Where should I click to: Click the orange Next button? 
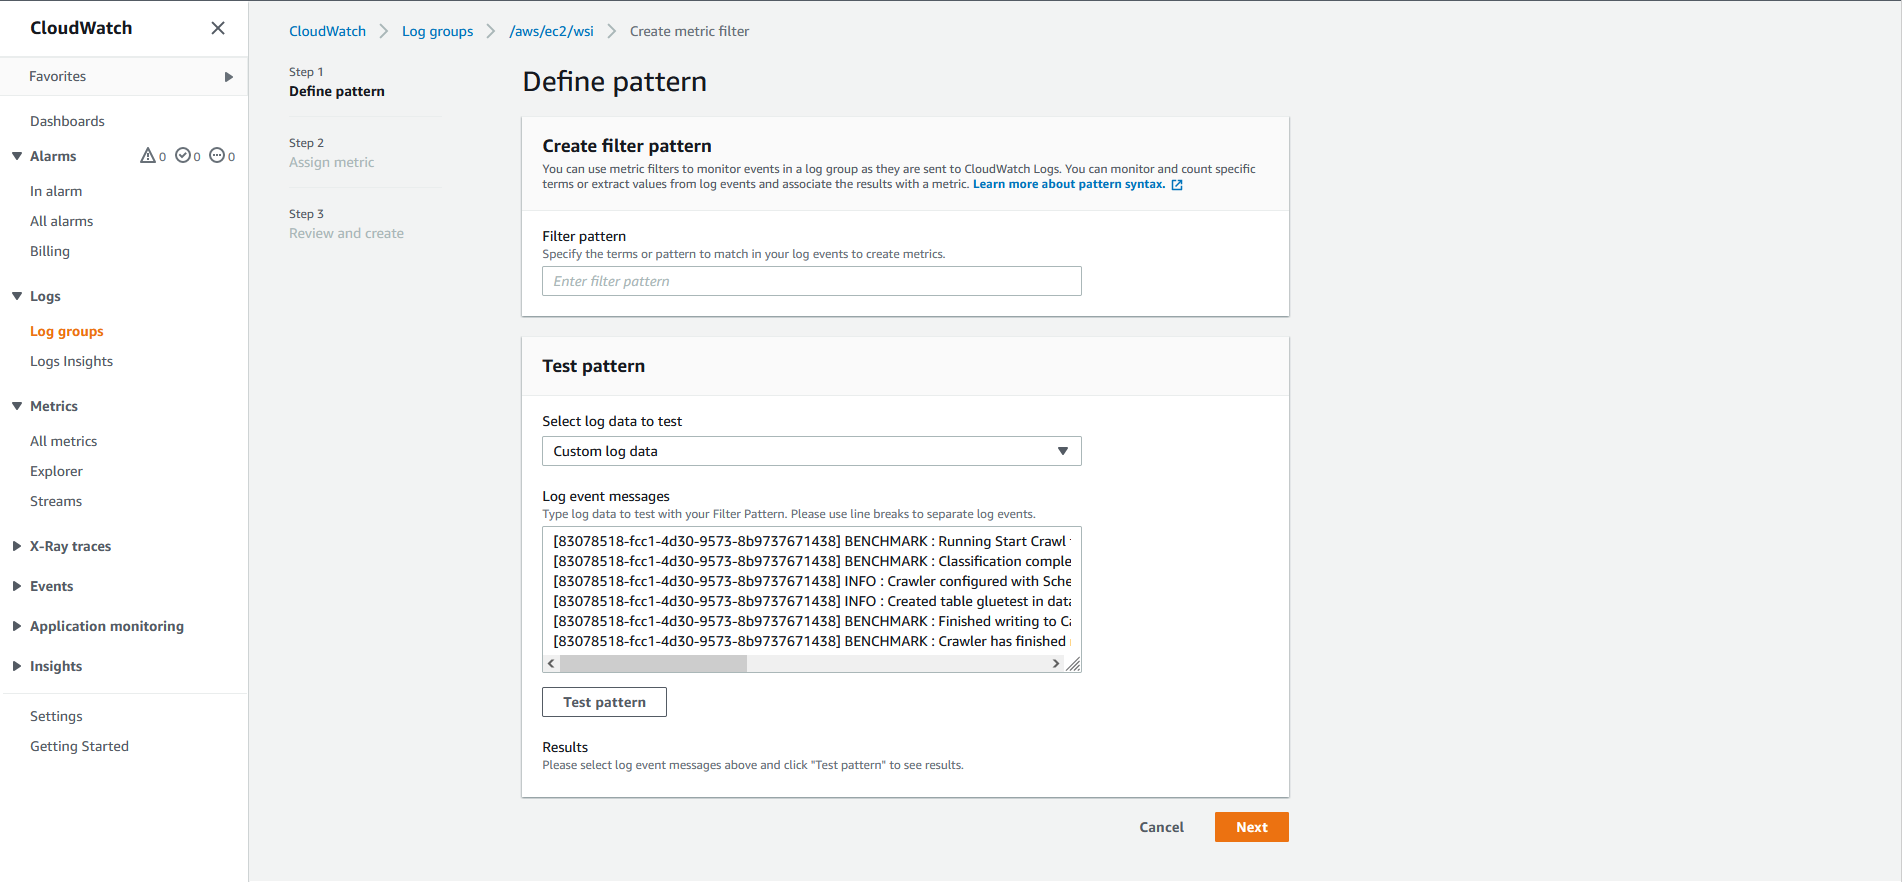[x=1251, y=827]
